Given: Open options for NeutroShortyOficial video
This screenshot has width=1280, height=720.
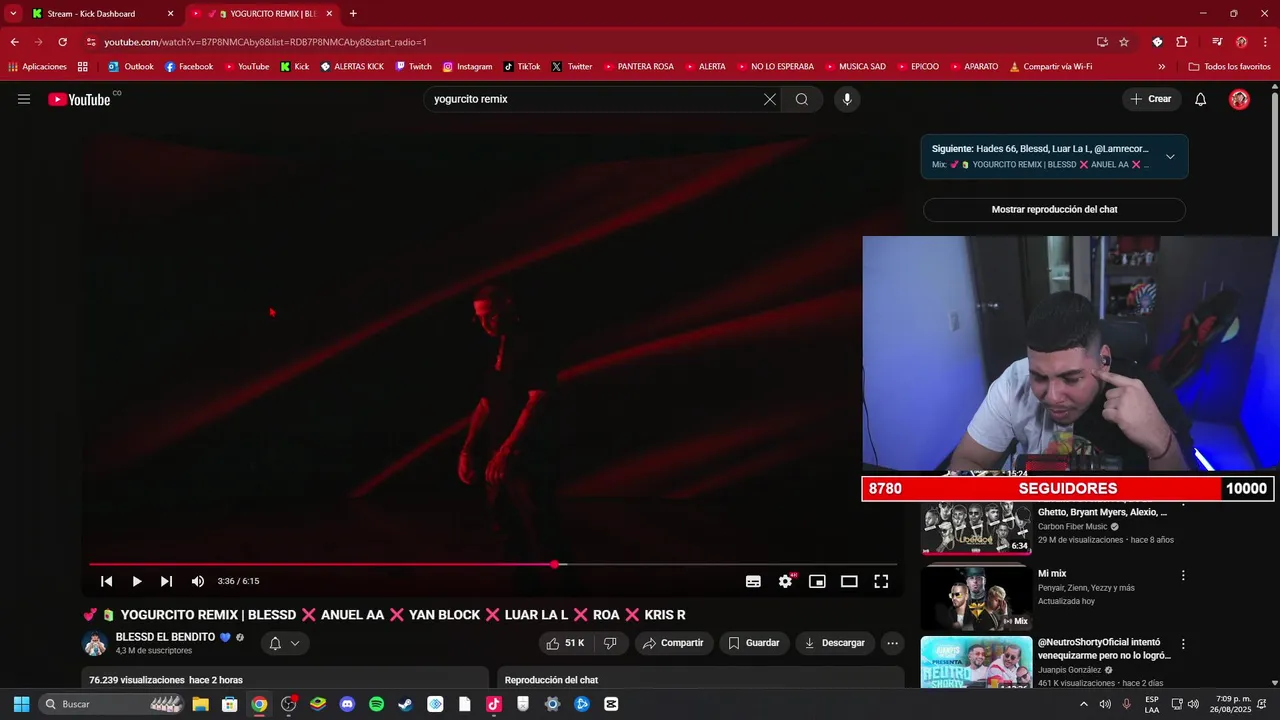Looking at the screenshot, I should click(x=1183, y=644).
